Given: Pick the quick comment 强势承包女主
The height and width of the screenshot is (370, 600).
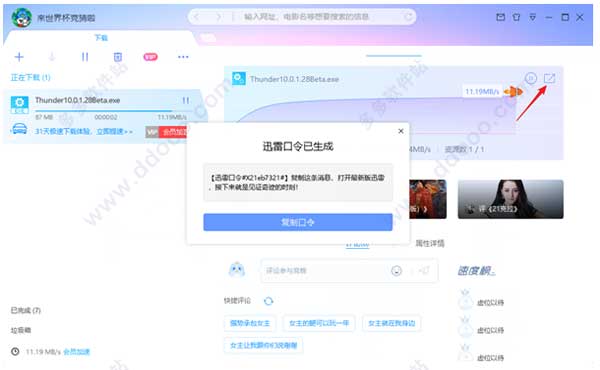Looking at the screenshot, I should [x=250, y=323].
